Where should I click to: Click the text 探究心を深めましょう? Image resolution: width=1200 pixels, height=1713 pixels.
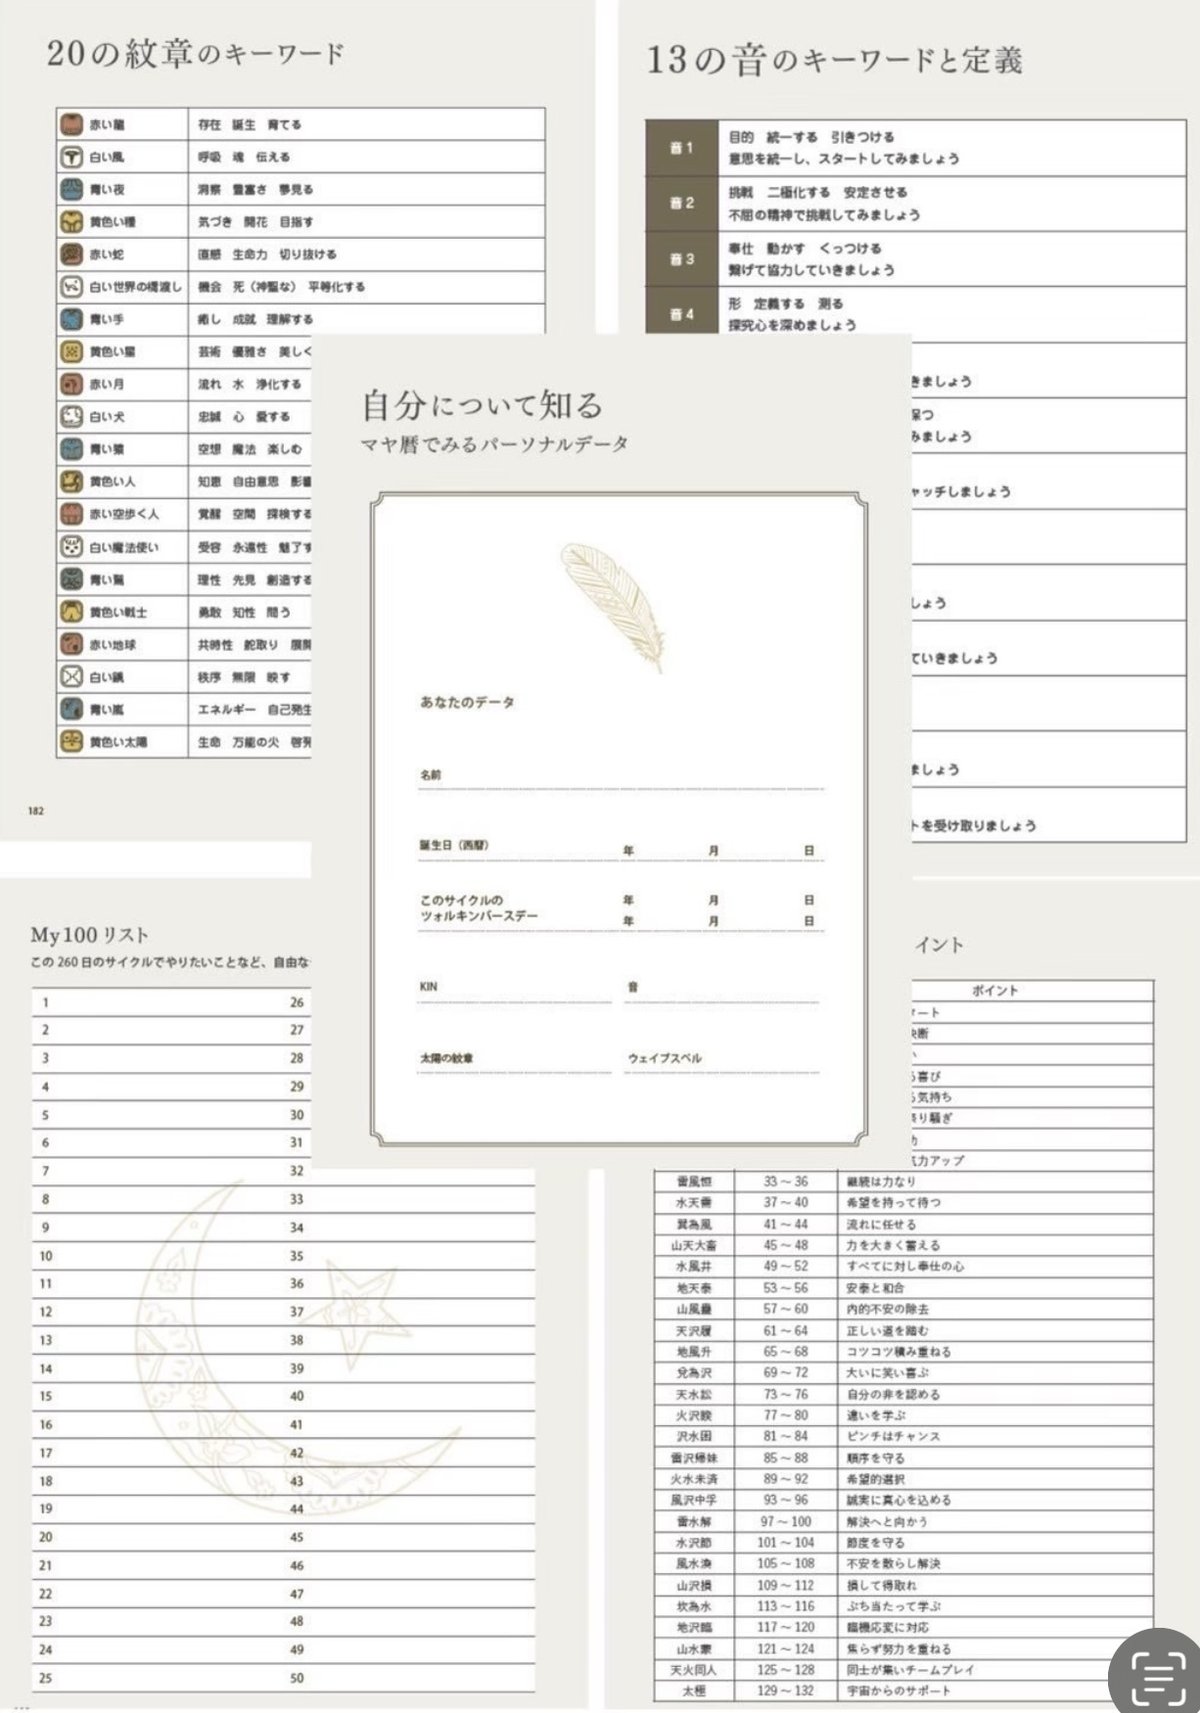792,325
